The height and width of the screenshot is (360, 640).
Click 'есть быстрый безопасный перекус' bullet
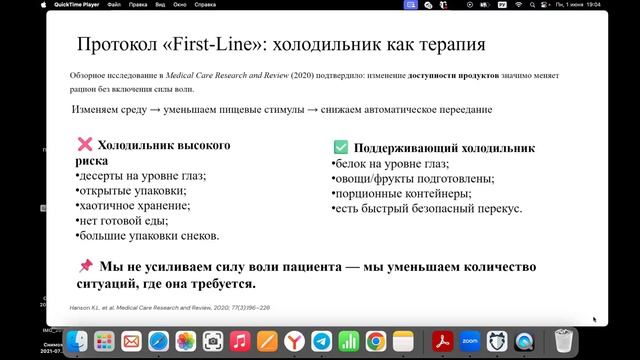pos(427,209)
